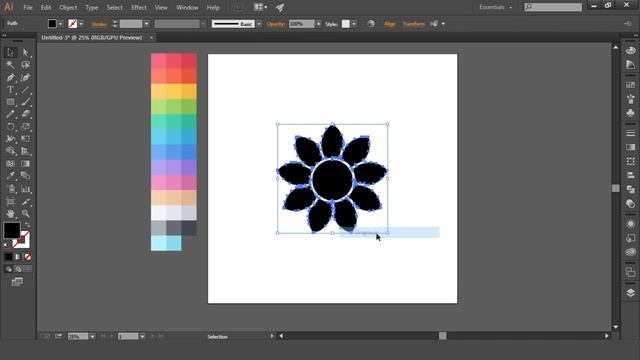Open the File menu
The image size is (640, 360).
tap(28, 7)
